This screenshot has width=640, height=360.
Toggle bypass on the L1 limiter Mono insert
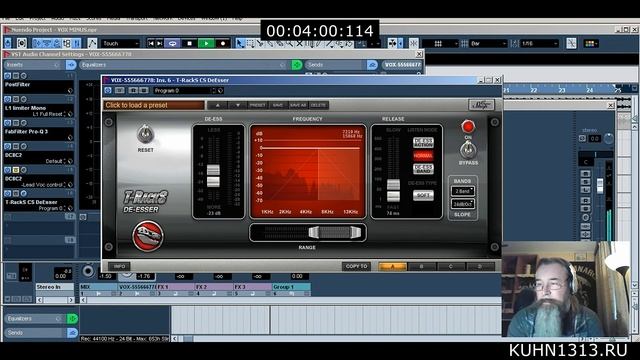16,99
